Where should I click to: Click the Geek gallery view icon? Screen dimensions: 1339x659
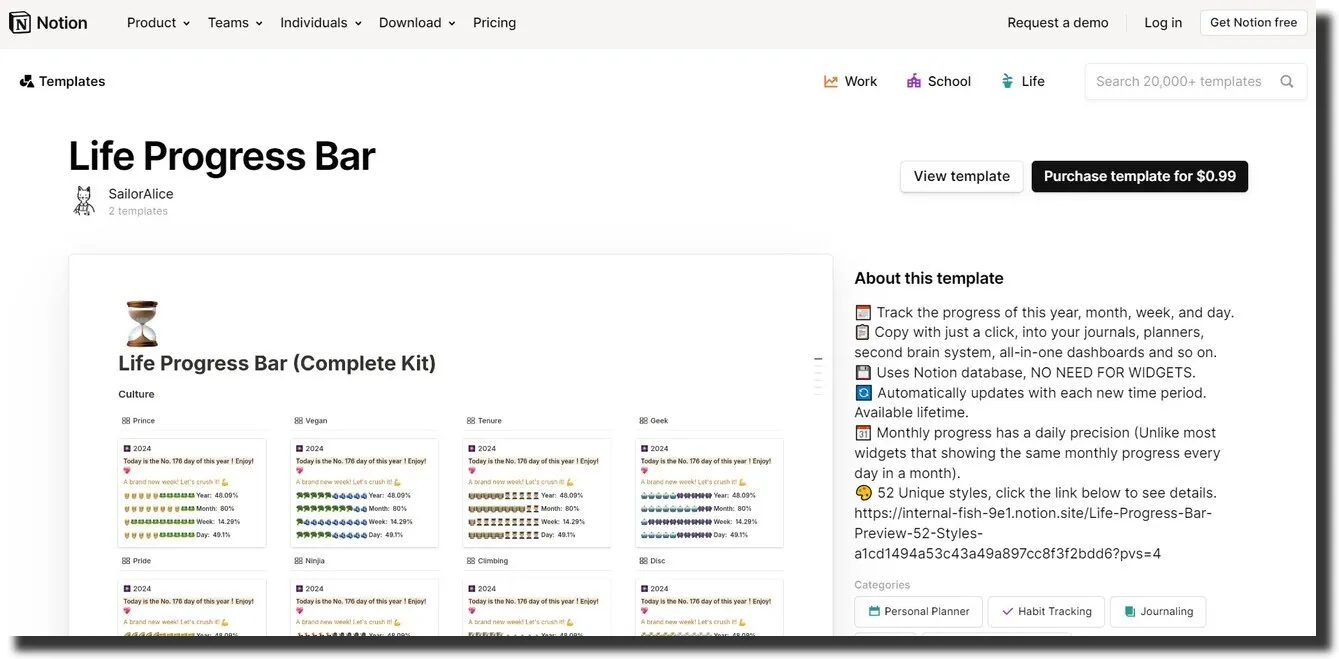click(643, 421)
